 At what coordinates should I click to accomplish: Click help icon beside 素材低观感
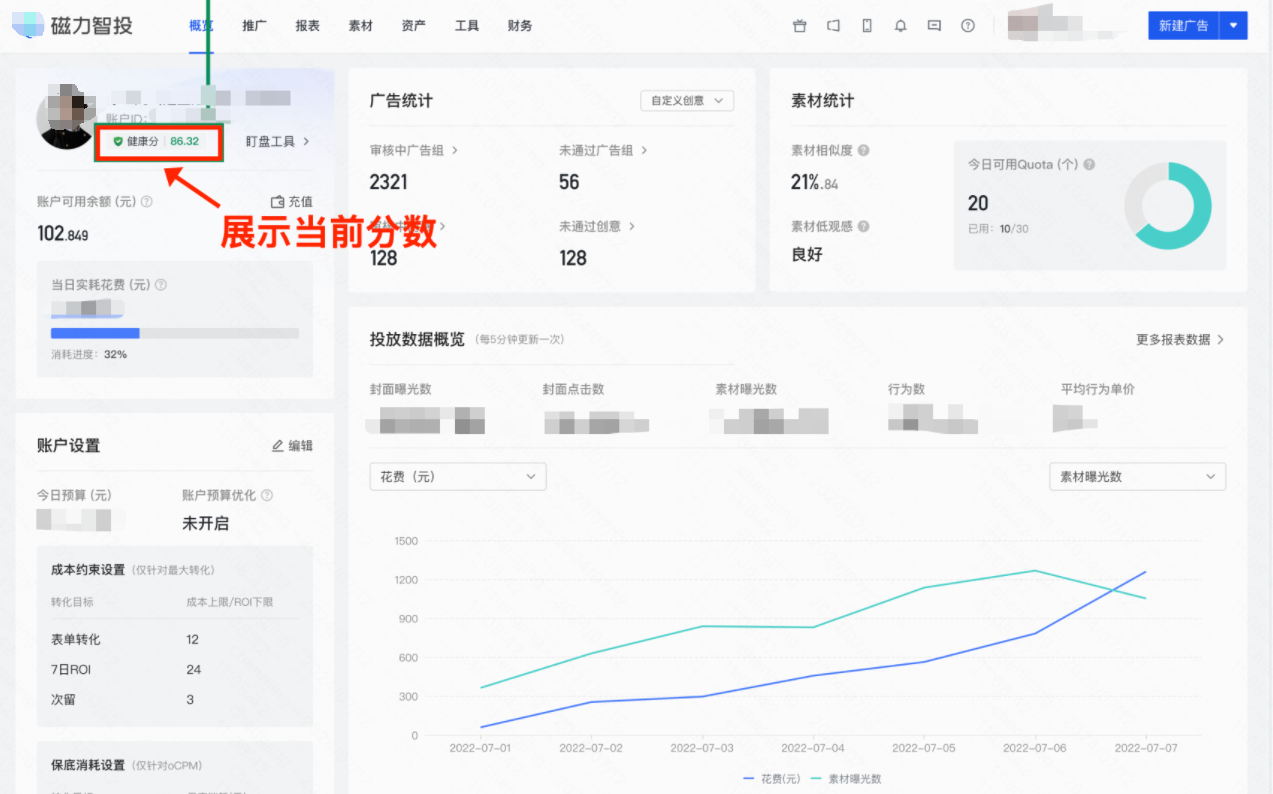coord(863,226)
